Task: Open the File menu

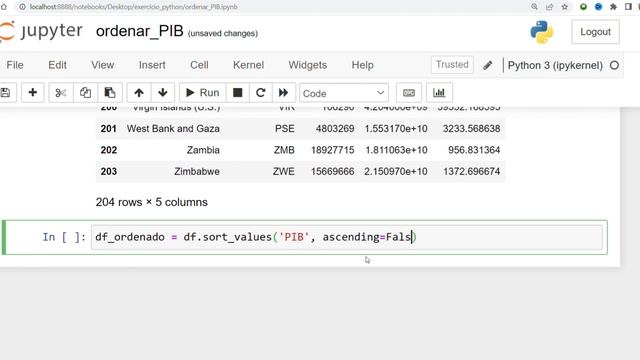Action: 15,65
